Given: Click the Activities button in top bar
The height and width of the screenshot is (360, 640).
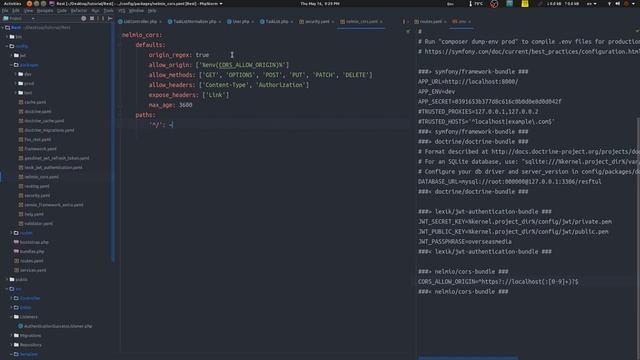Looking at the screenshot, I should 13,4.
